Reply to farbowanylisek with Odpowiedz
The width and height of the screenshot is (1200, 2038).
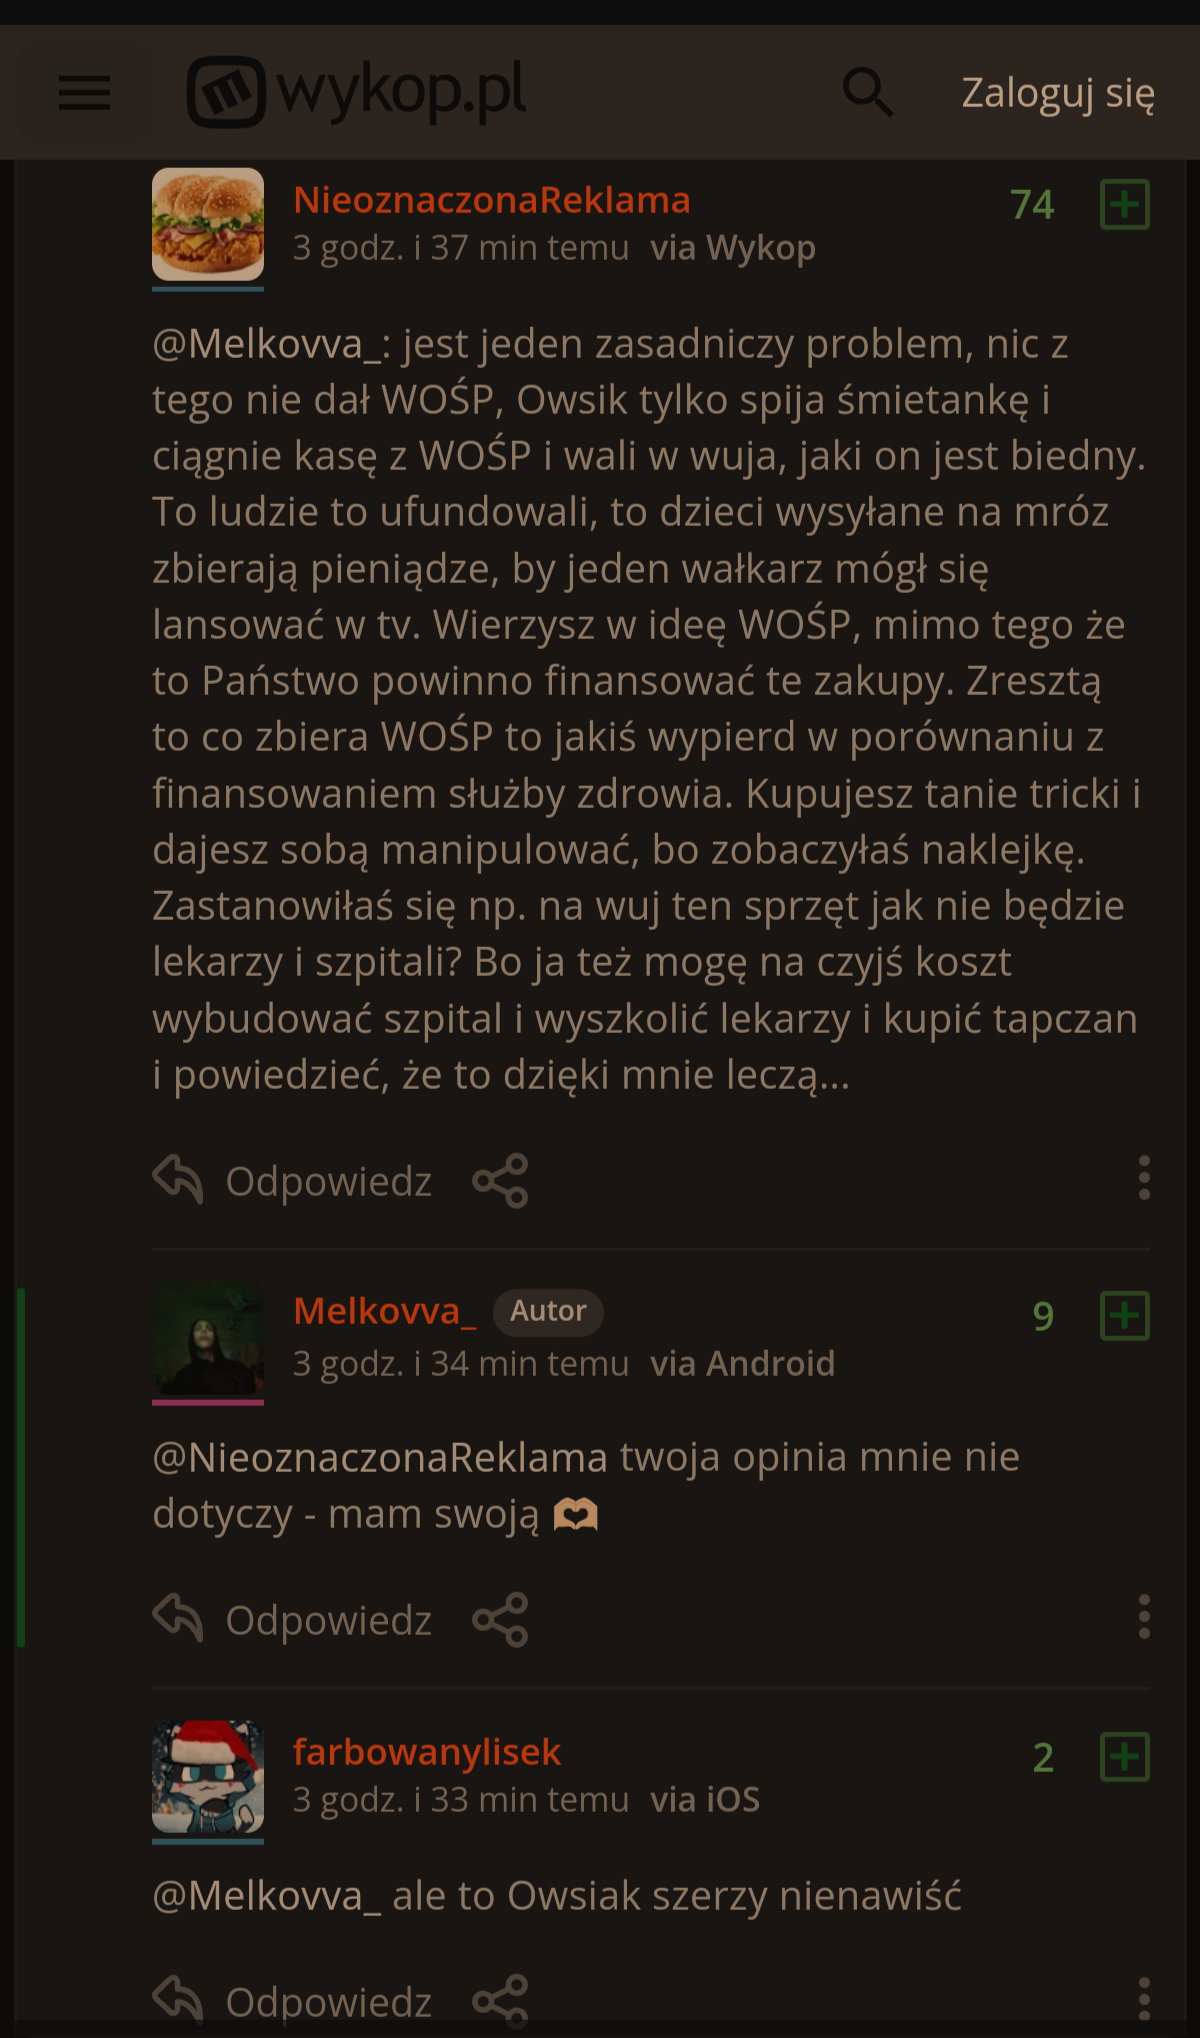coord(292,2000)
